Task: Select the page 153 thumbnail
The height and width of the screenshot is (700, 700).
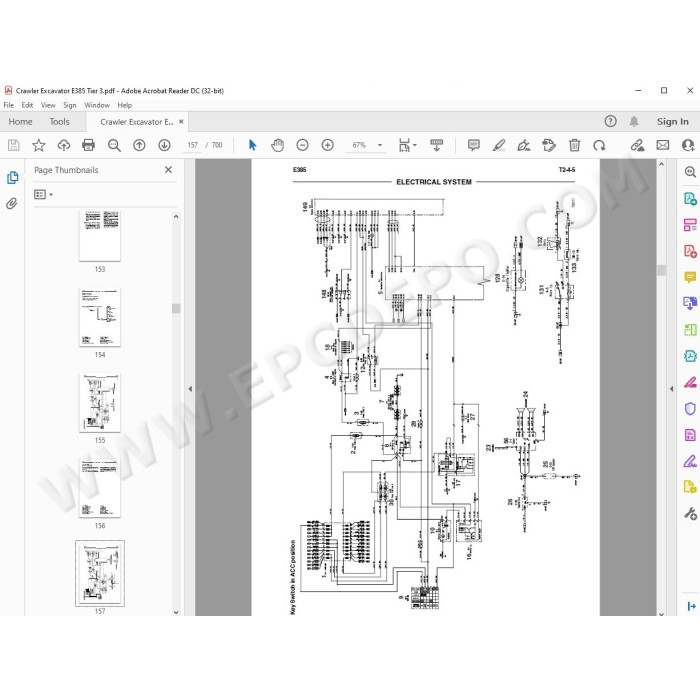Action: pos(100,236)
